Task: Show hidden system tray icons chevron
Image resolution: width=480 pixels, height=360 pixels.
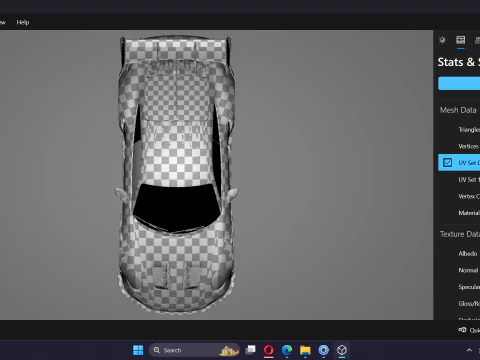Action: [x=469, y=350]
